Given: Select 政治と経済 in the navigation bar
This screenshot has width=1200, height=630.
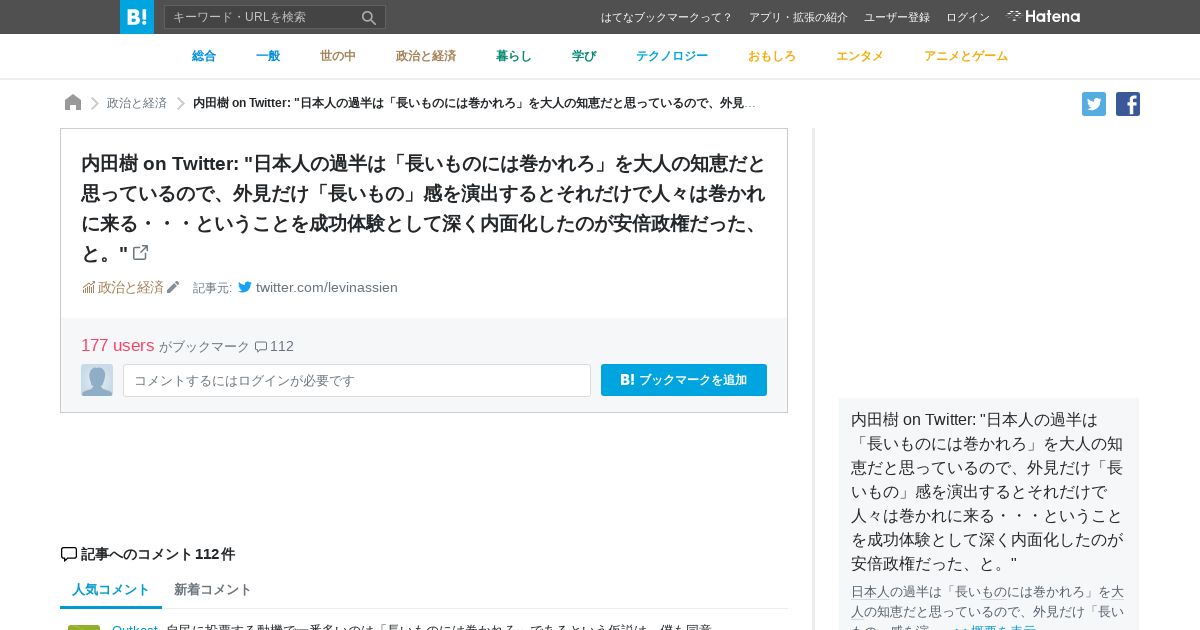Looking at the screenshot, I should (426, 56).
